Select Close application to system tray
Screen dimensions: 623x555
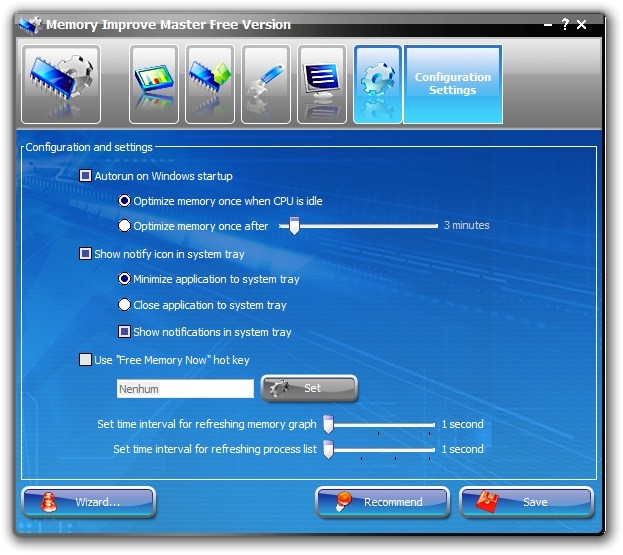tap(124, 305)
